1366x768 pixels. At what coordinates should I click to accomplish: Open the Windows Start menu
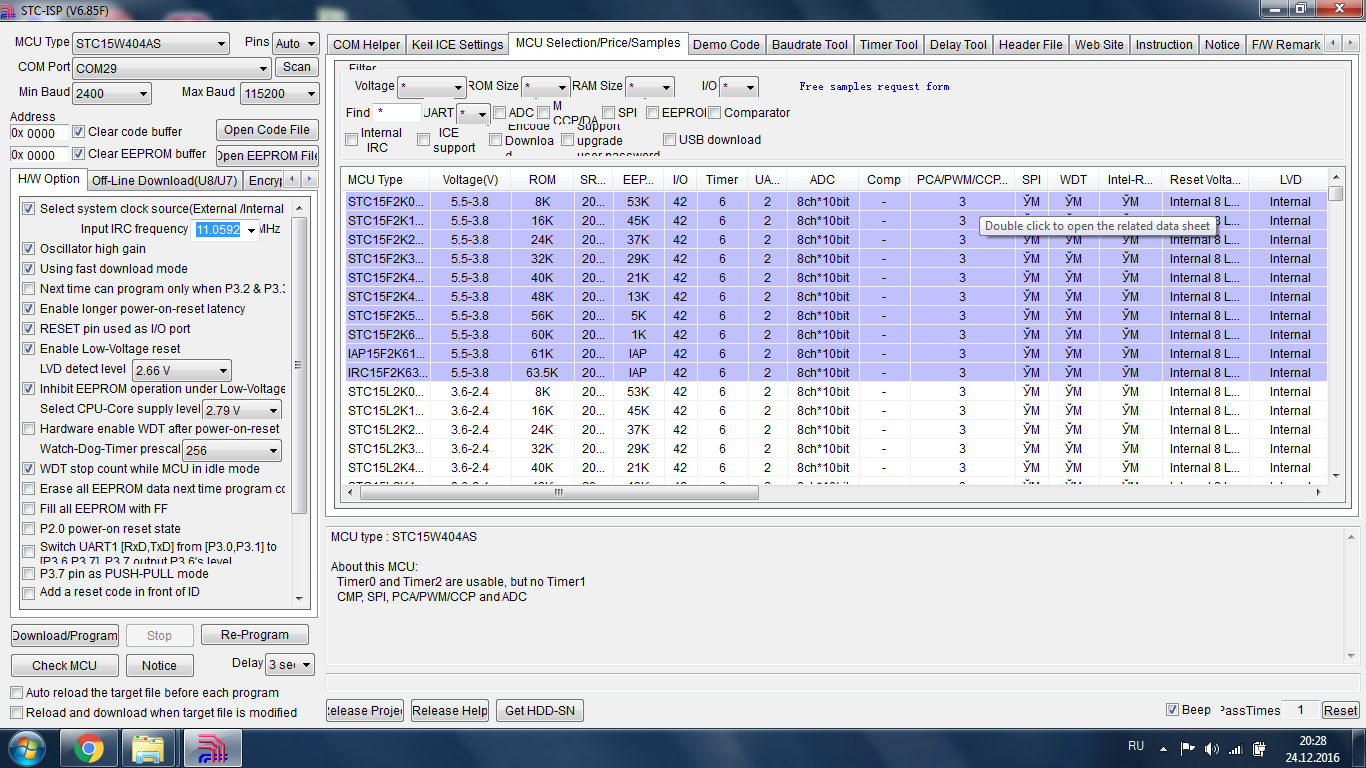tap(26, 748)
